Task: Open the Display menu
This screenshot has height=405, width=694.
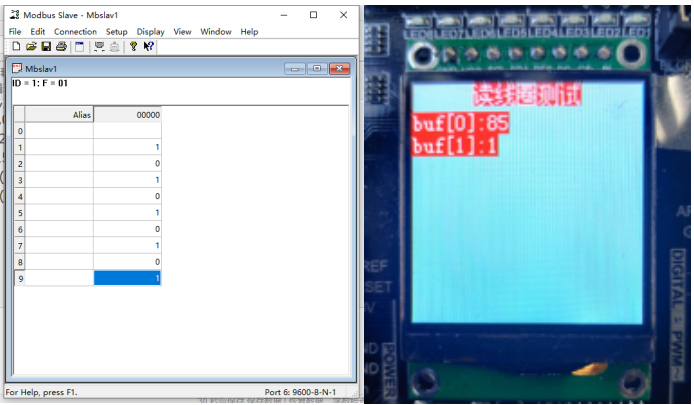Action: tap(150, 31)
